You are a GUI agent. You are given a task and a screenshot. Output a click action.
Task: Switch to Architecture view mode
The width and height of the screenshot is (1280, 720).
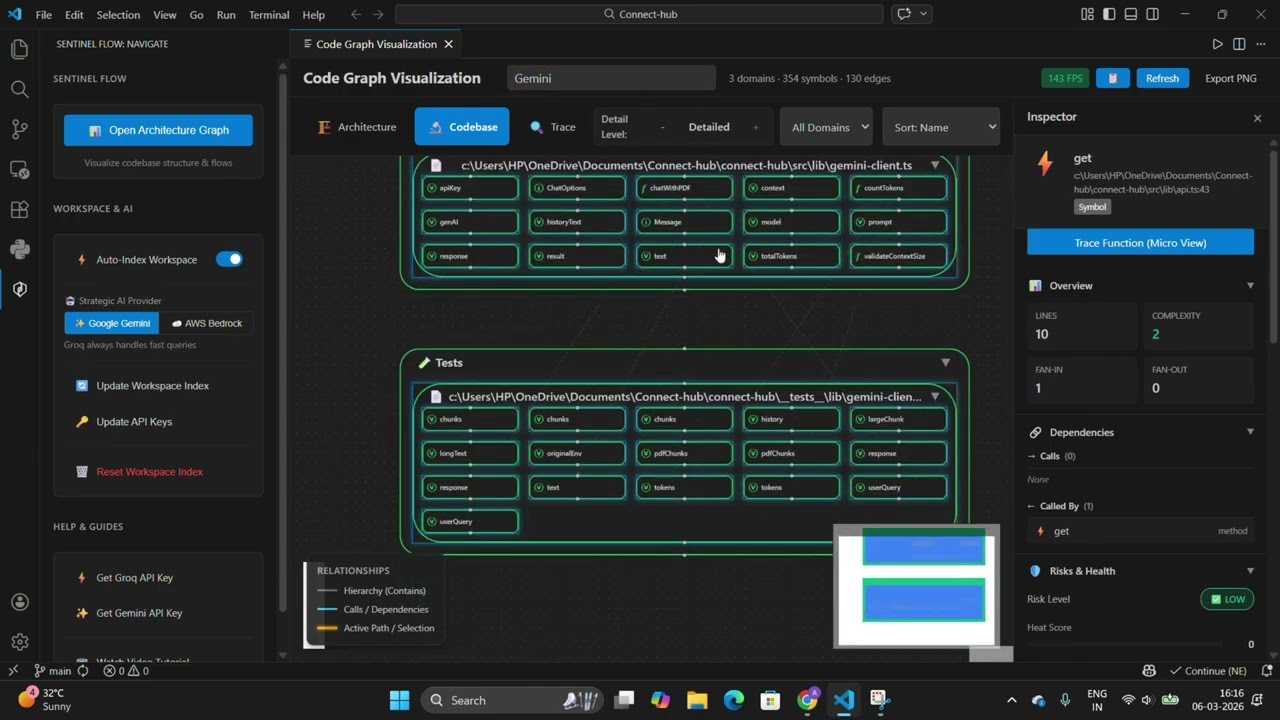coord(357,127)
